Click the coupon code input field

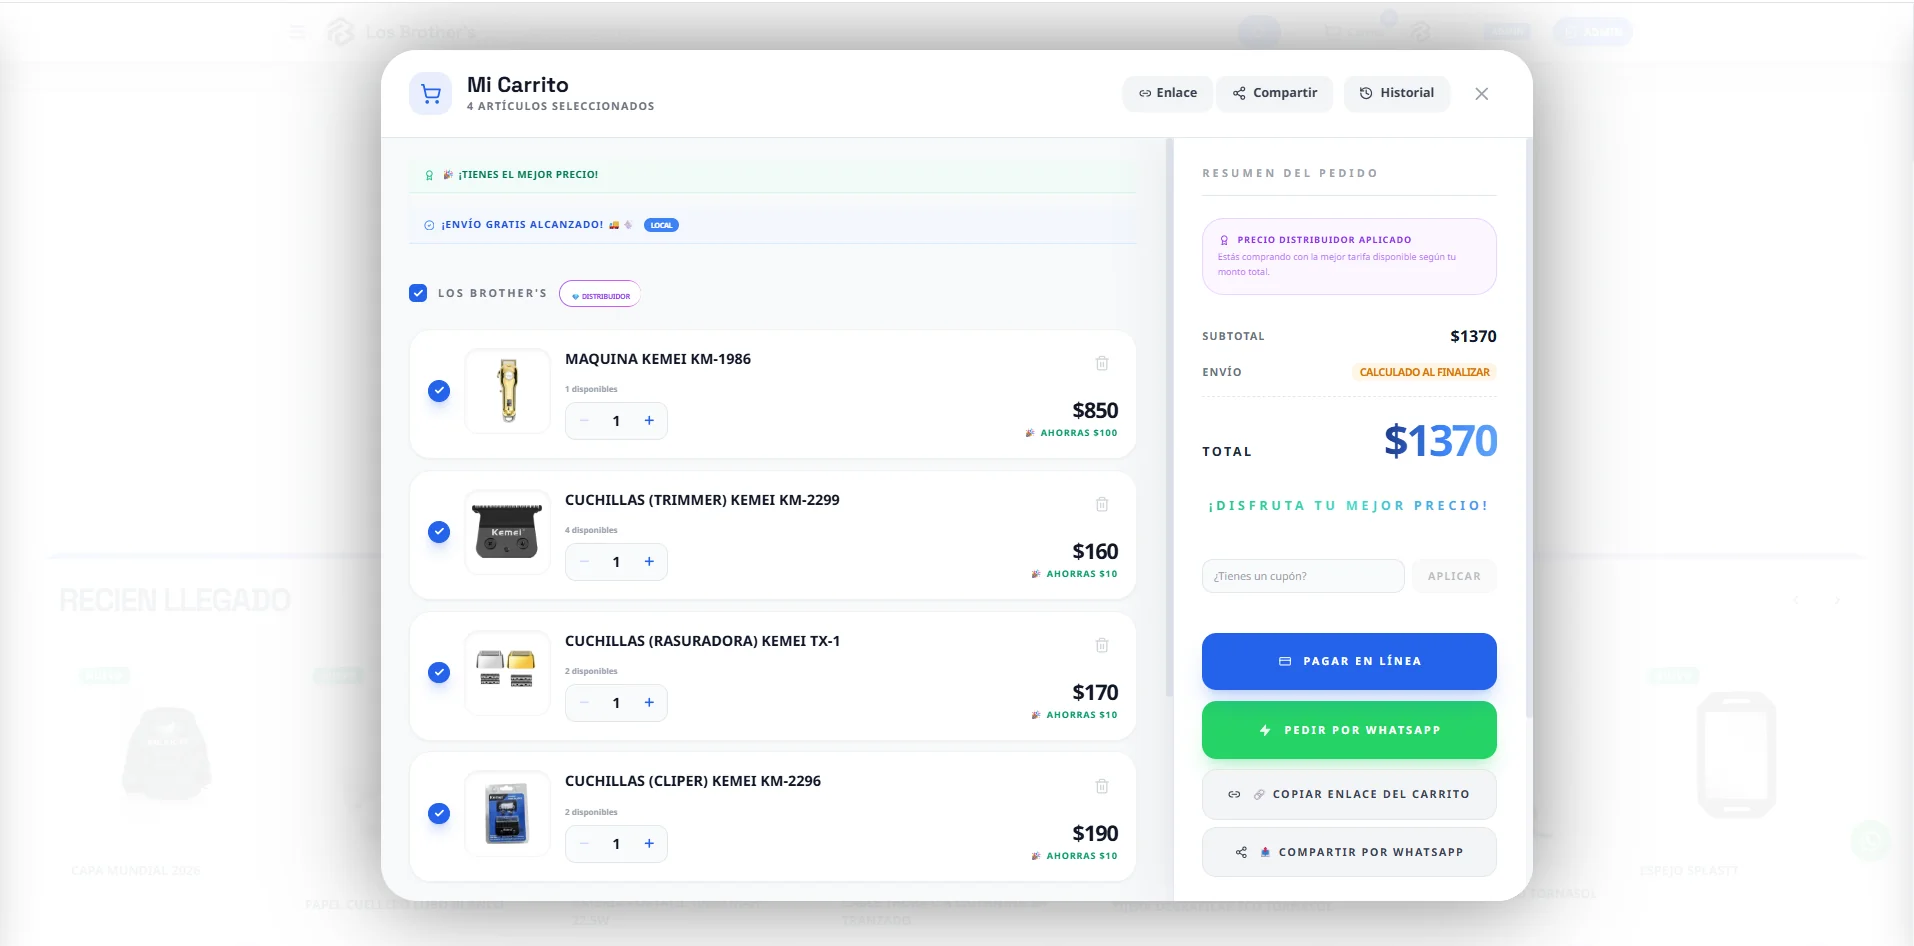[1303, 576]
